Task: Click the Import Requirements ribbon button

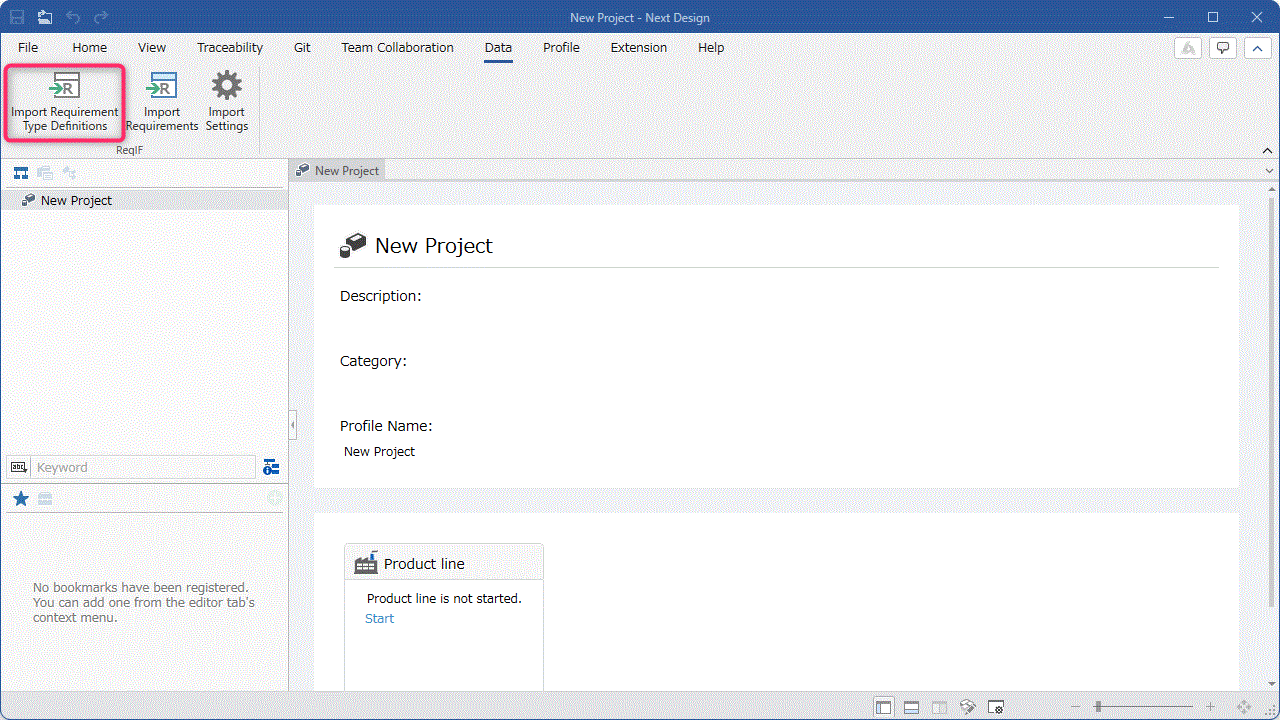Action: pos(162,102)
